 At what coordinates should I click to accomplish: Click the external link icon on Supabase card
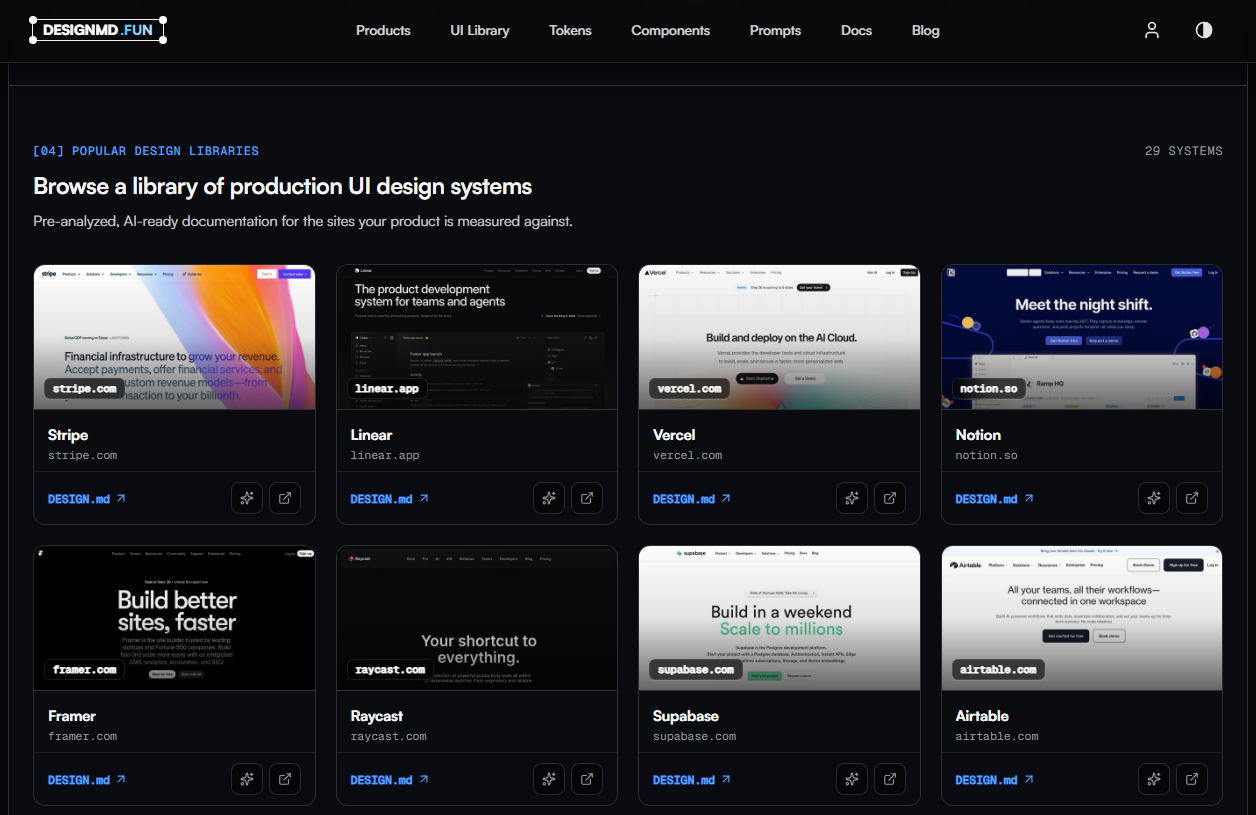[x=890, y=779]
